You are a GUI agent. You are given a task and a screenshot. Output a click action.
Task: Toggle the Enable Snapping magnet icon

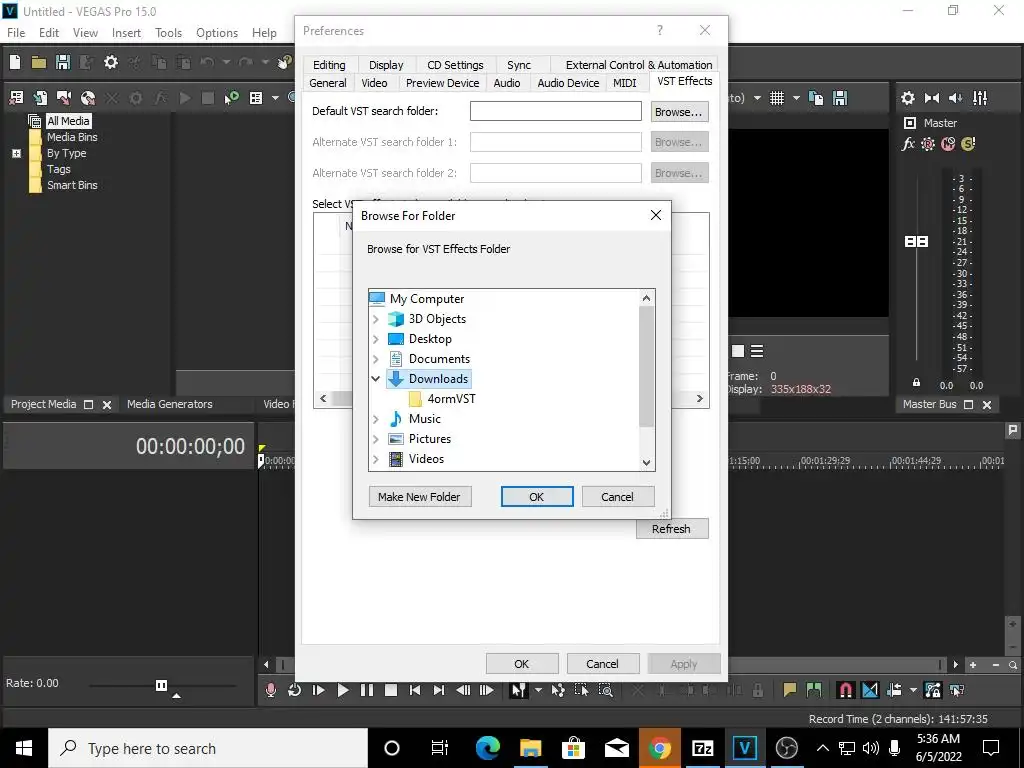coord(845,690)
